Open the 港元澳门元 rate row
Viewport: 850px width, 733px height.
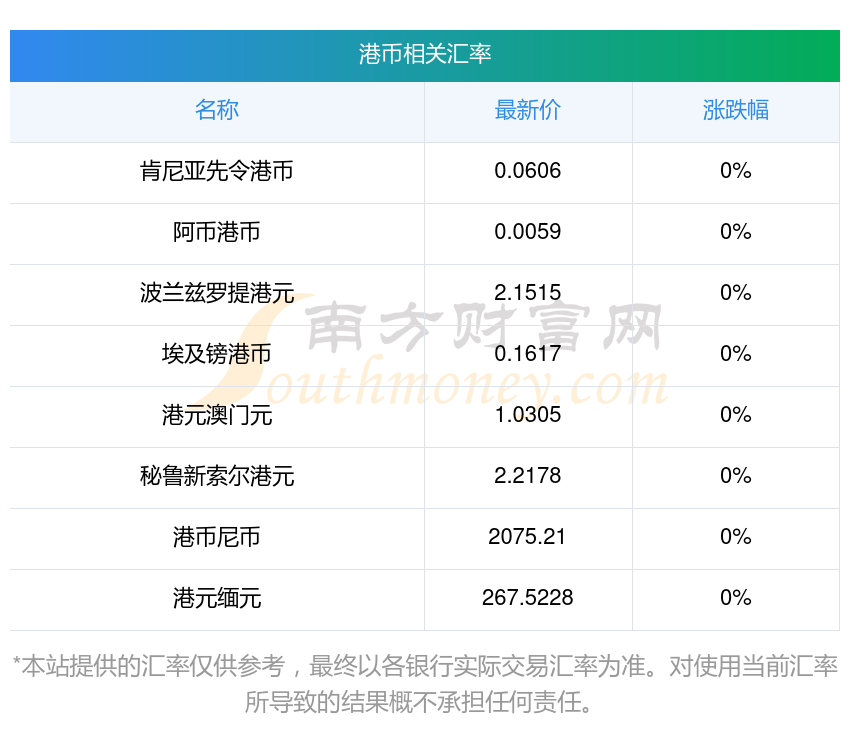click(424, 415)
